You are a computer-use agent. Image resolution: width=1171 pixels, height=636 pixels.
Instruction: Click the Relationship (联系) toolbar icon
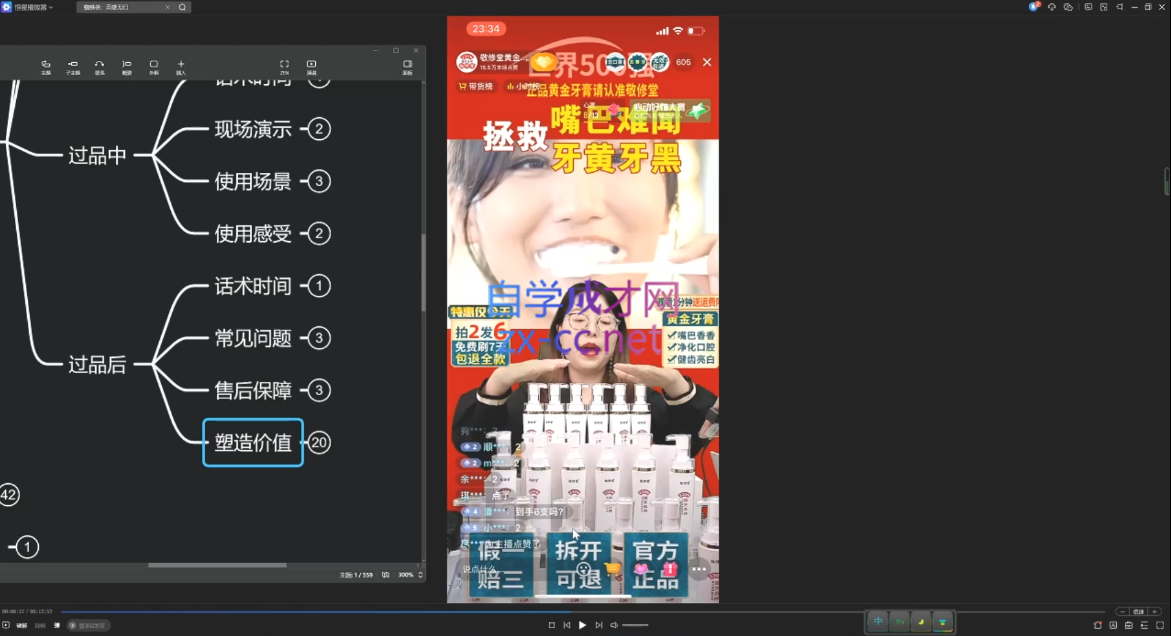point(99,67)
